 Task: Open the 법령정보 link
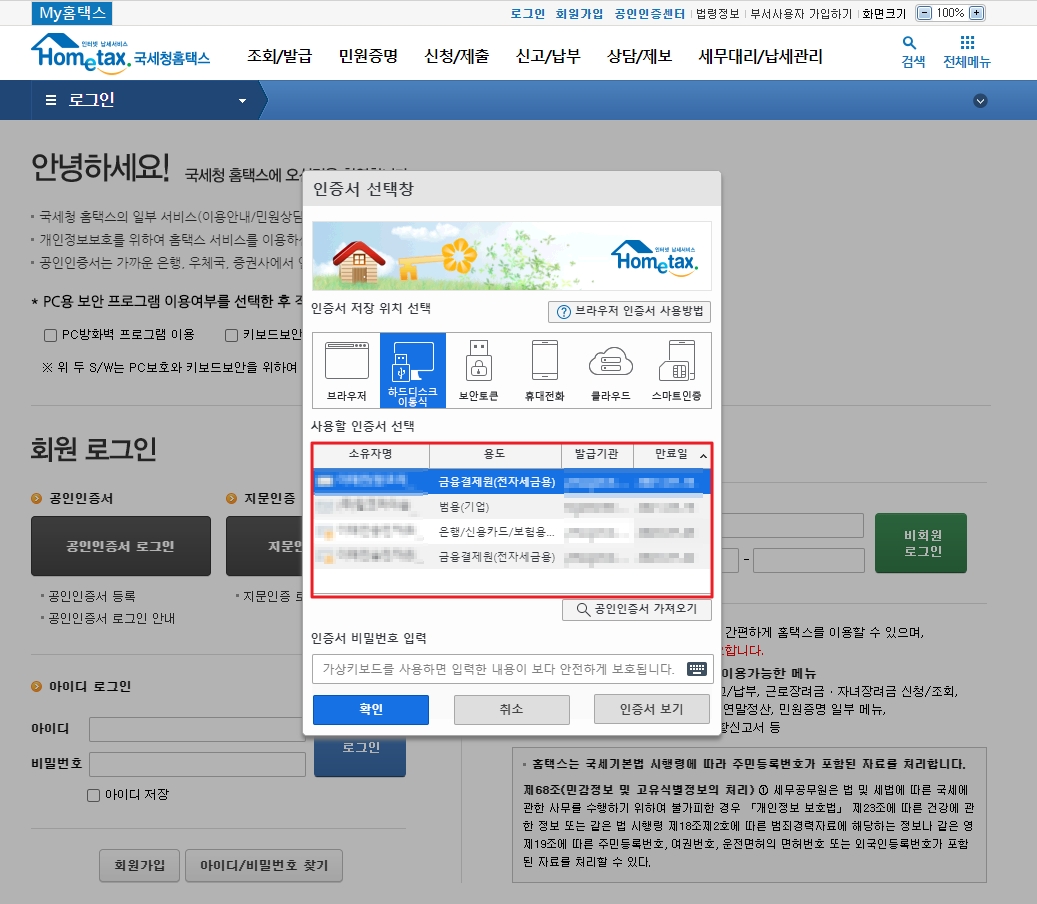718,13
